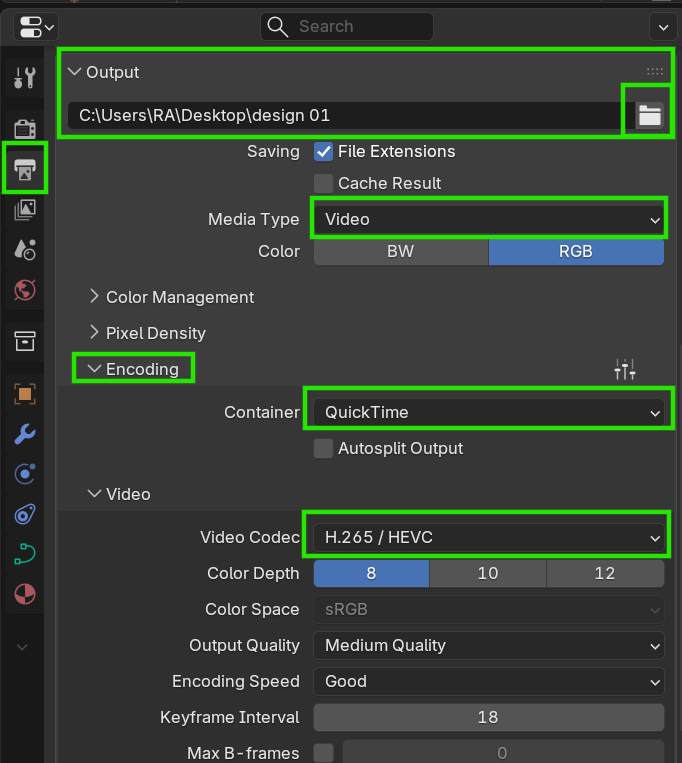The width and height of the screenshot is (682, 763).
Task: Click the Output panel drag grip dots
Action: pyautogui.click(x=655, y=72)
